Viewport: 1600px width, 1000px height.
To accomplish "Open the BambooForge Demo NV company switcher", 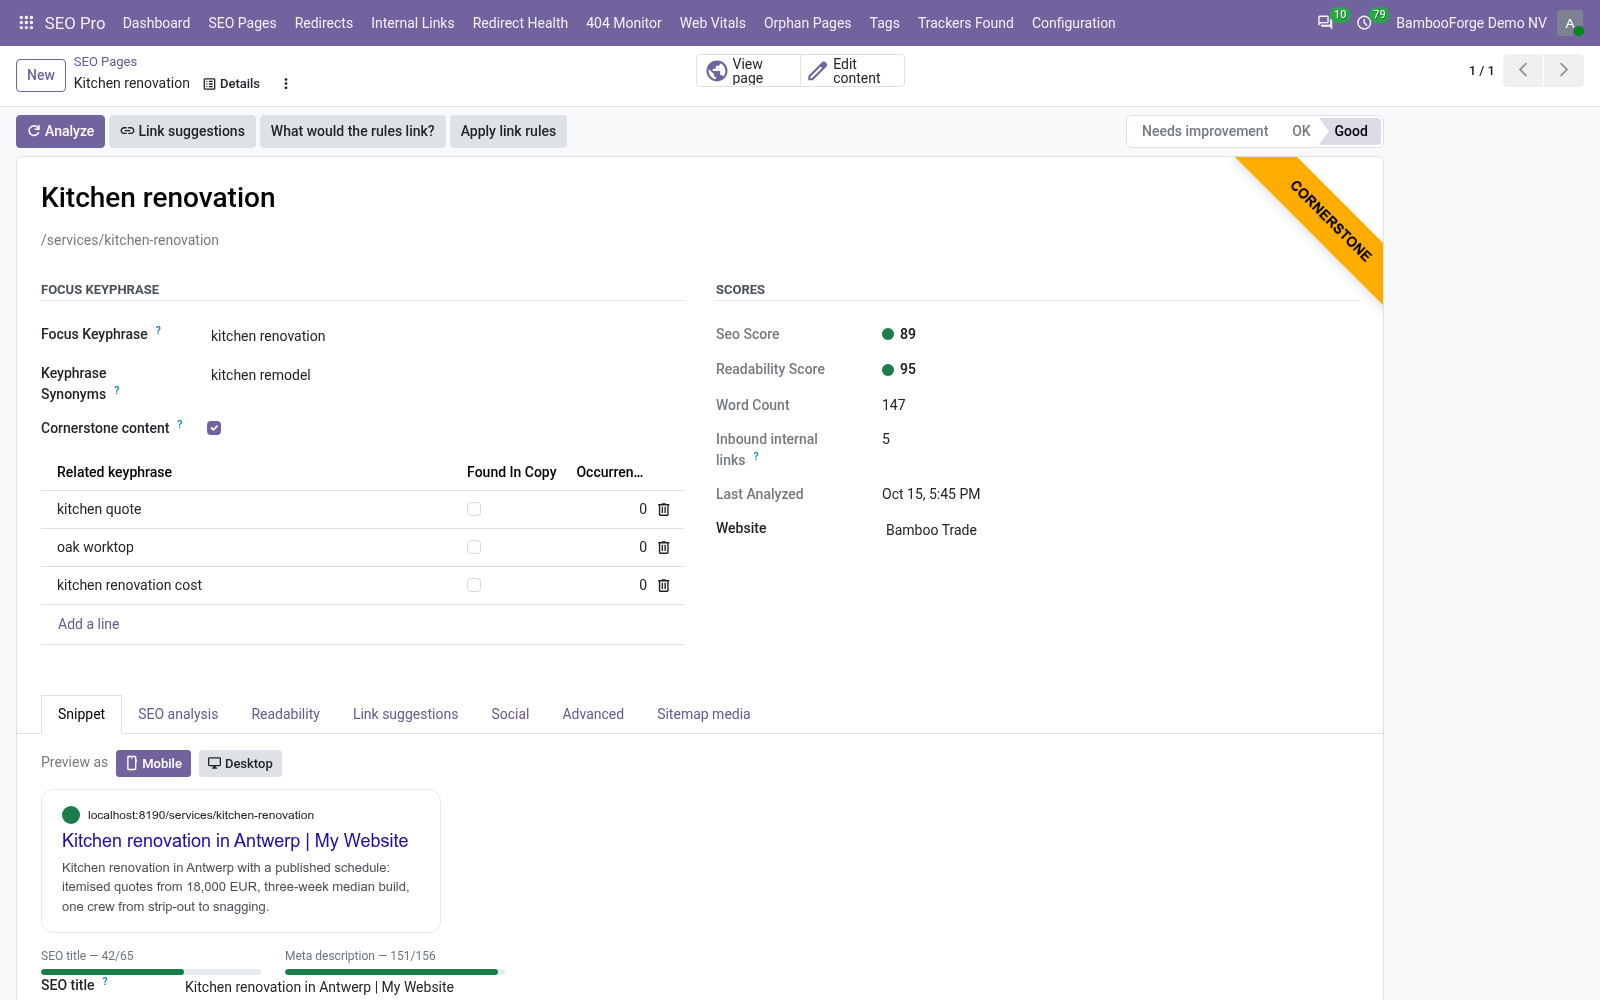I will pyautogui.click(x=1471, y=22).
